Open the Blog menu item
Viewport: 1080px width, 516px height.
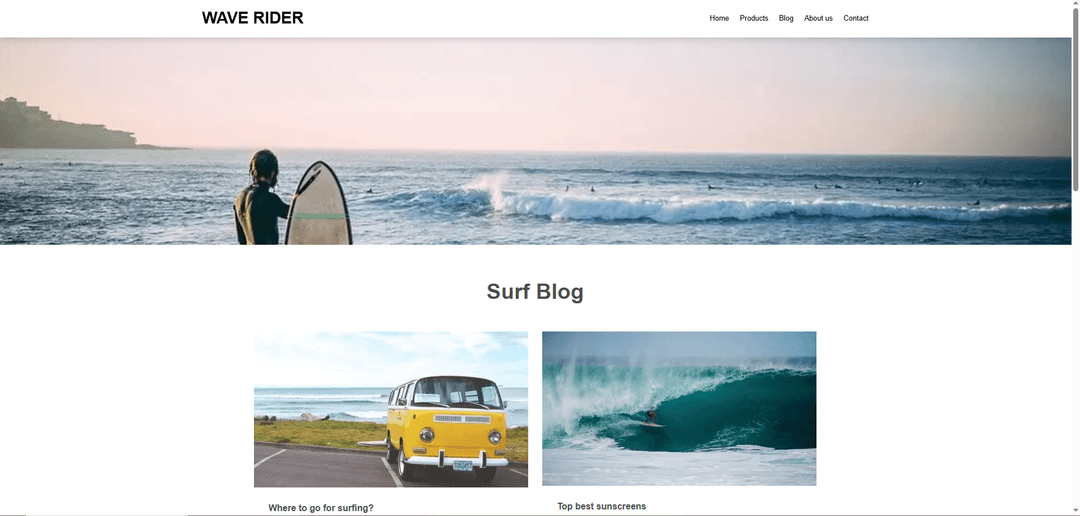pos(786,19)
